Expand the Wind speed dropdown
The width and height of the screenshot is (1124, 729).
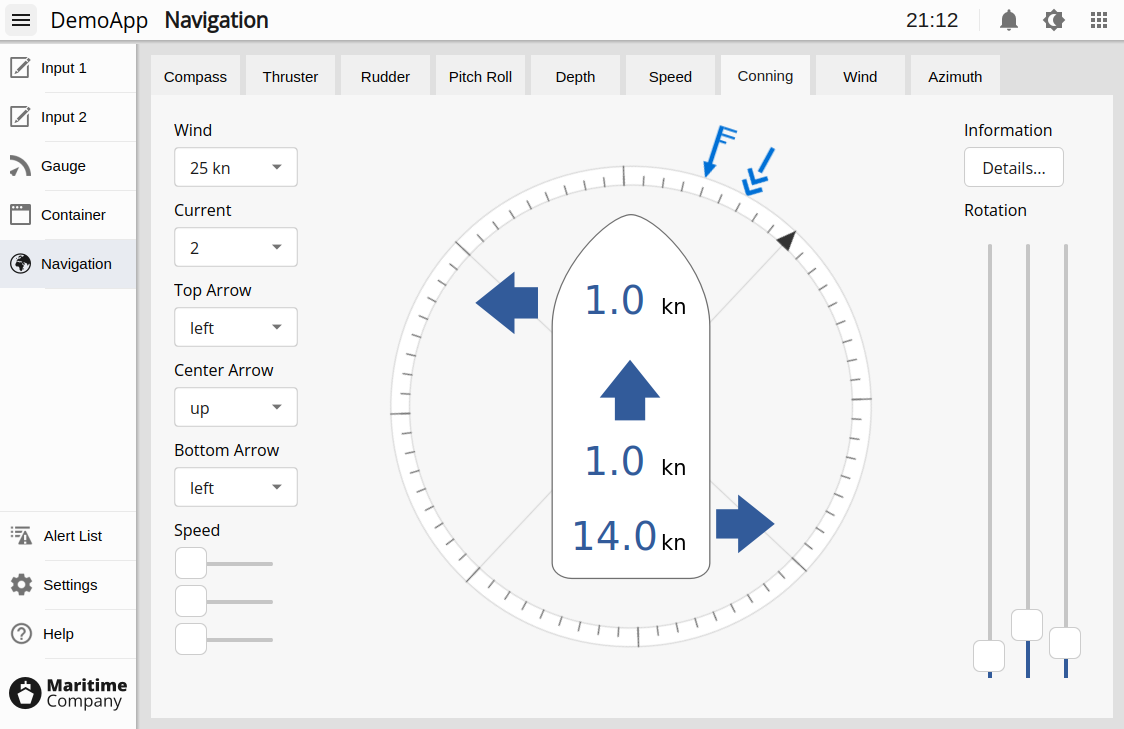point(236,168)
